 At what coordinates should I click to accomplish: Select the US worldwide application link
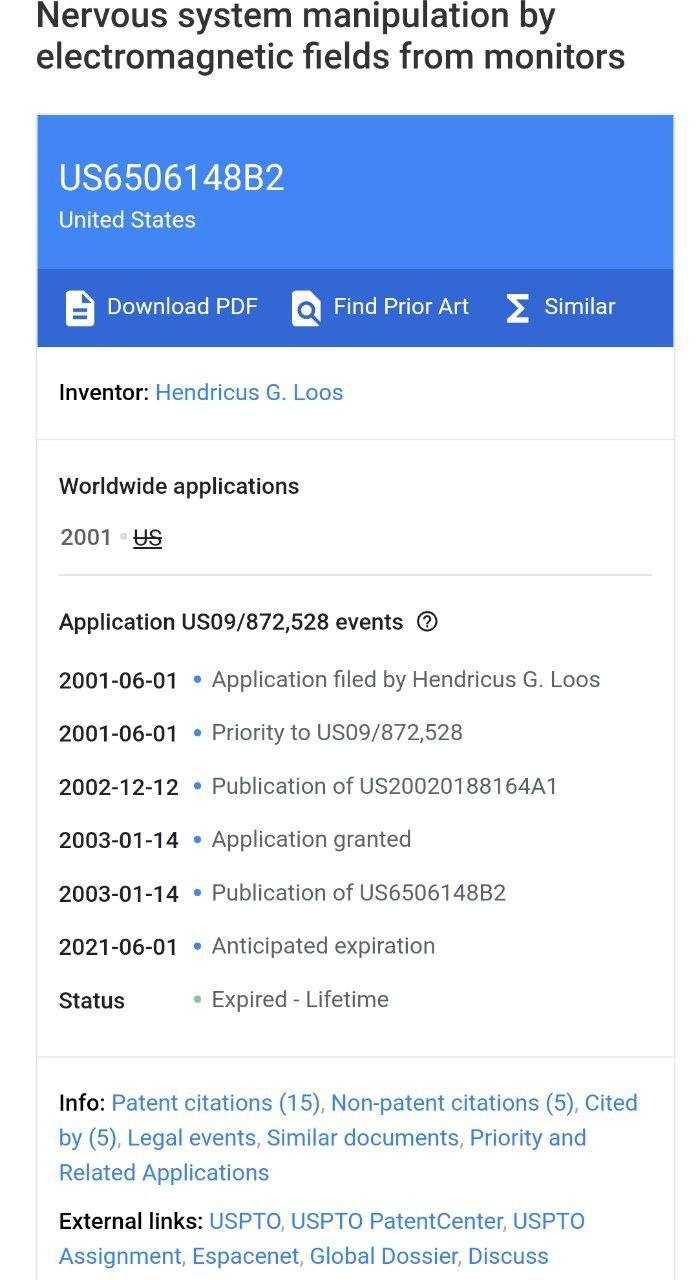(x=147, y=537)
